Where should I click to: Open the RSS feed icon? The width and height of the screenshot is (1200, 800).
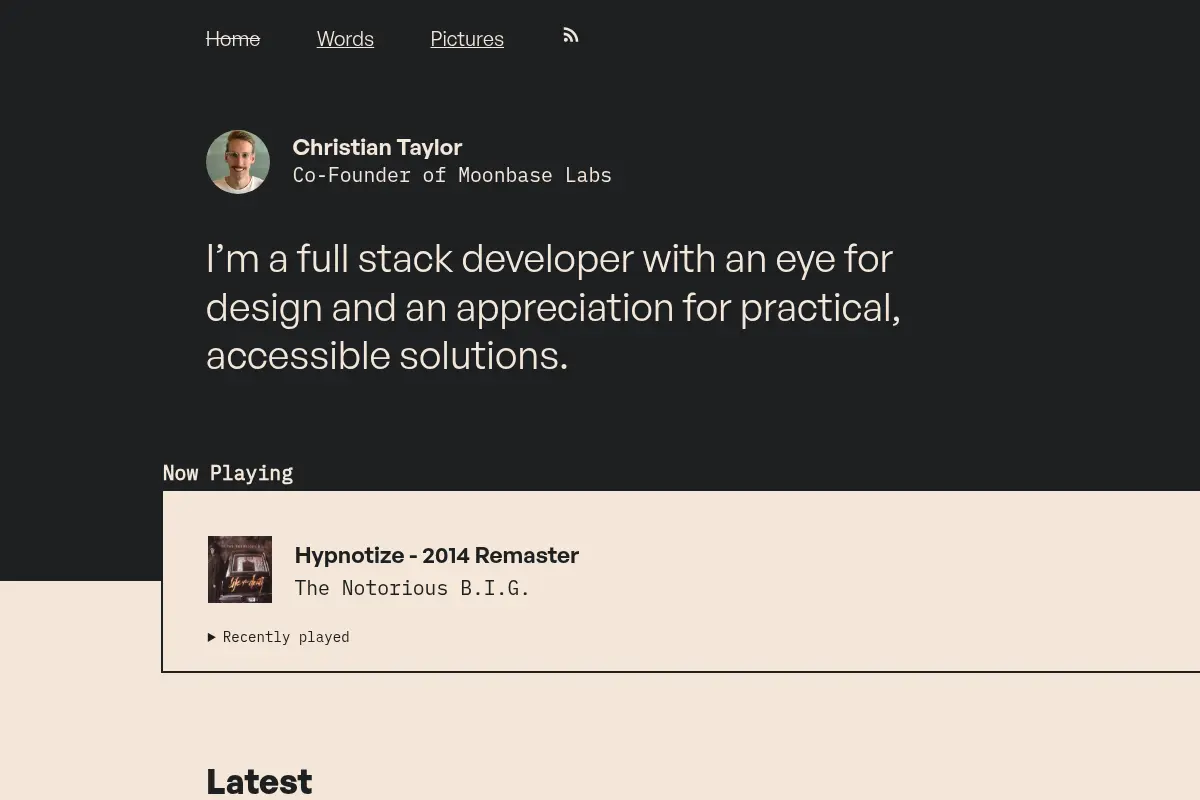point(571,35)
